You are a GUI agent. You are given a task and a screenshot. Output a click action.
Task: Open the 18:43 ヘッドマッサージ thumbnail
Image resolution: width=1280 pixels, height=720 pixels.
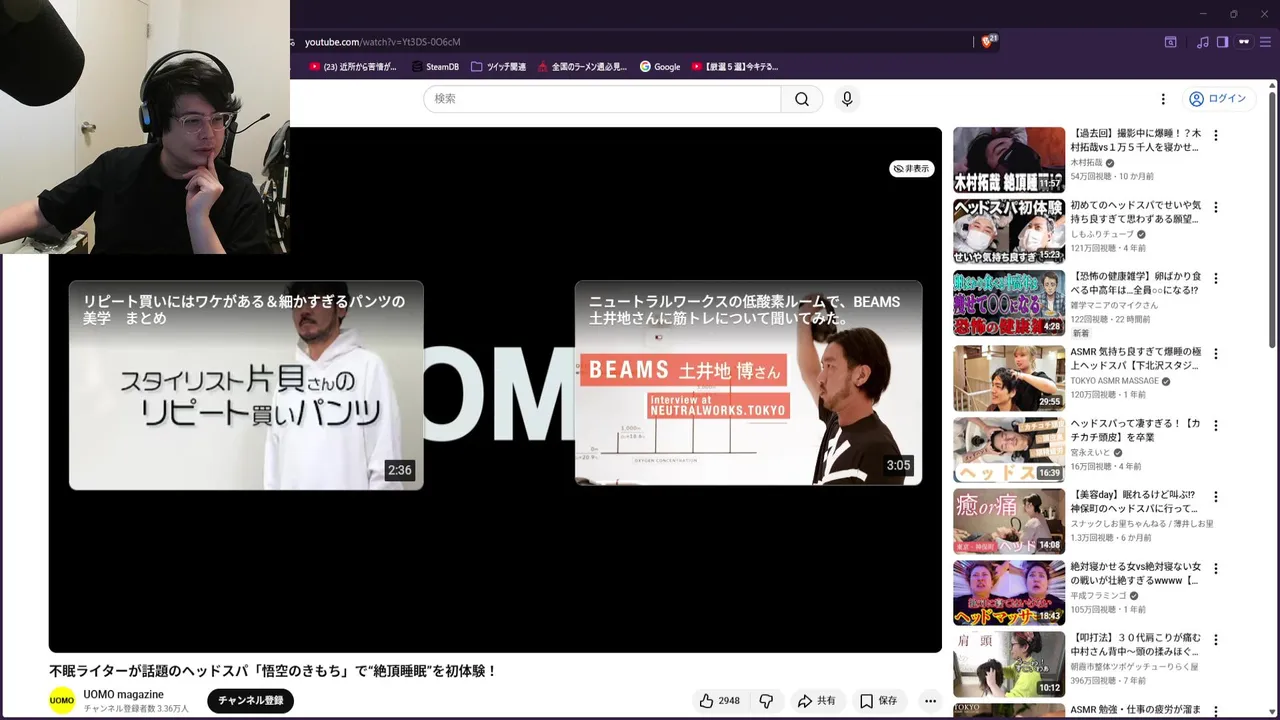pos(1009,595)
